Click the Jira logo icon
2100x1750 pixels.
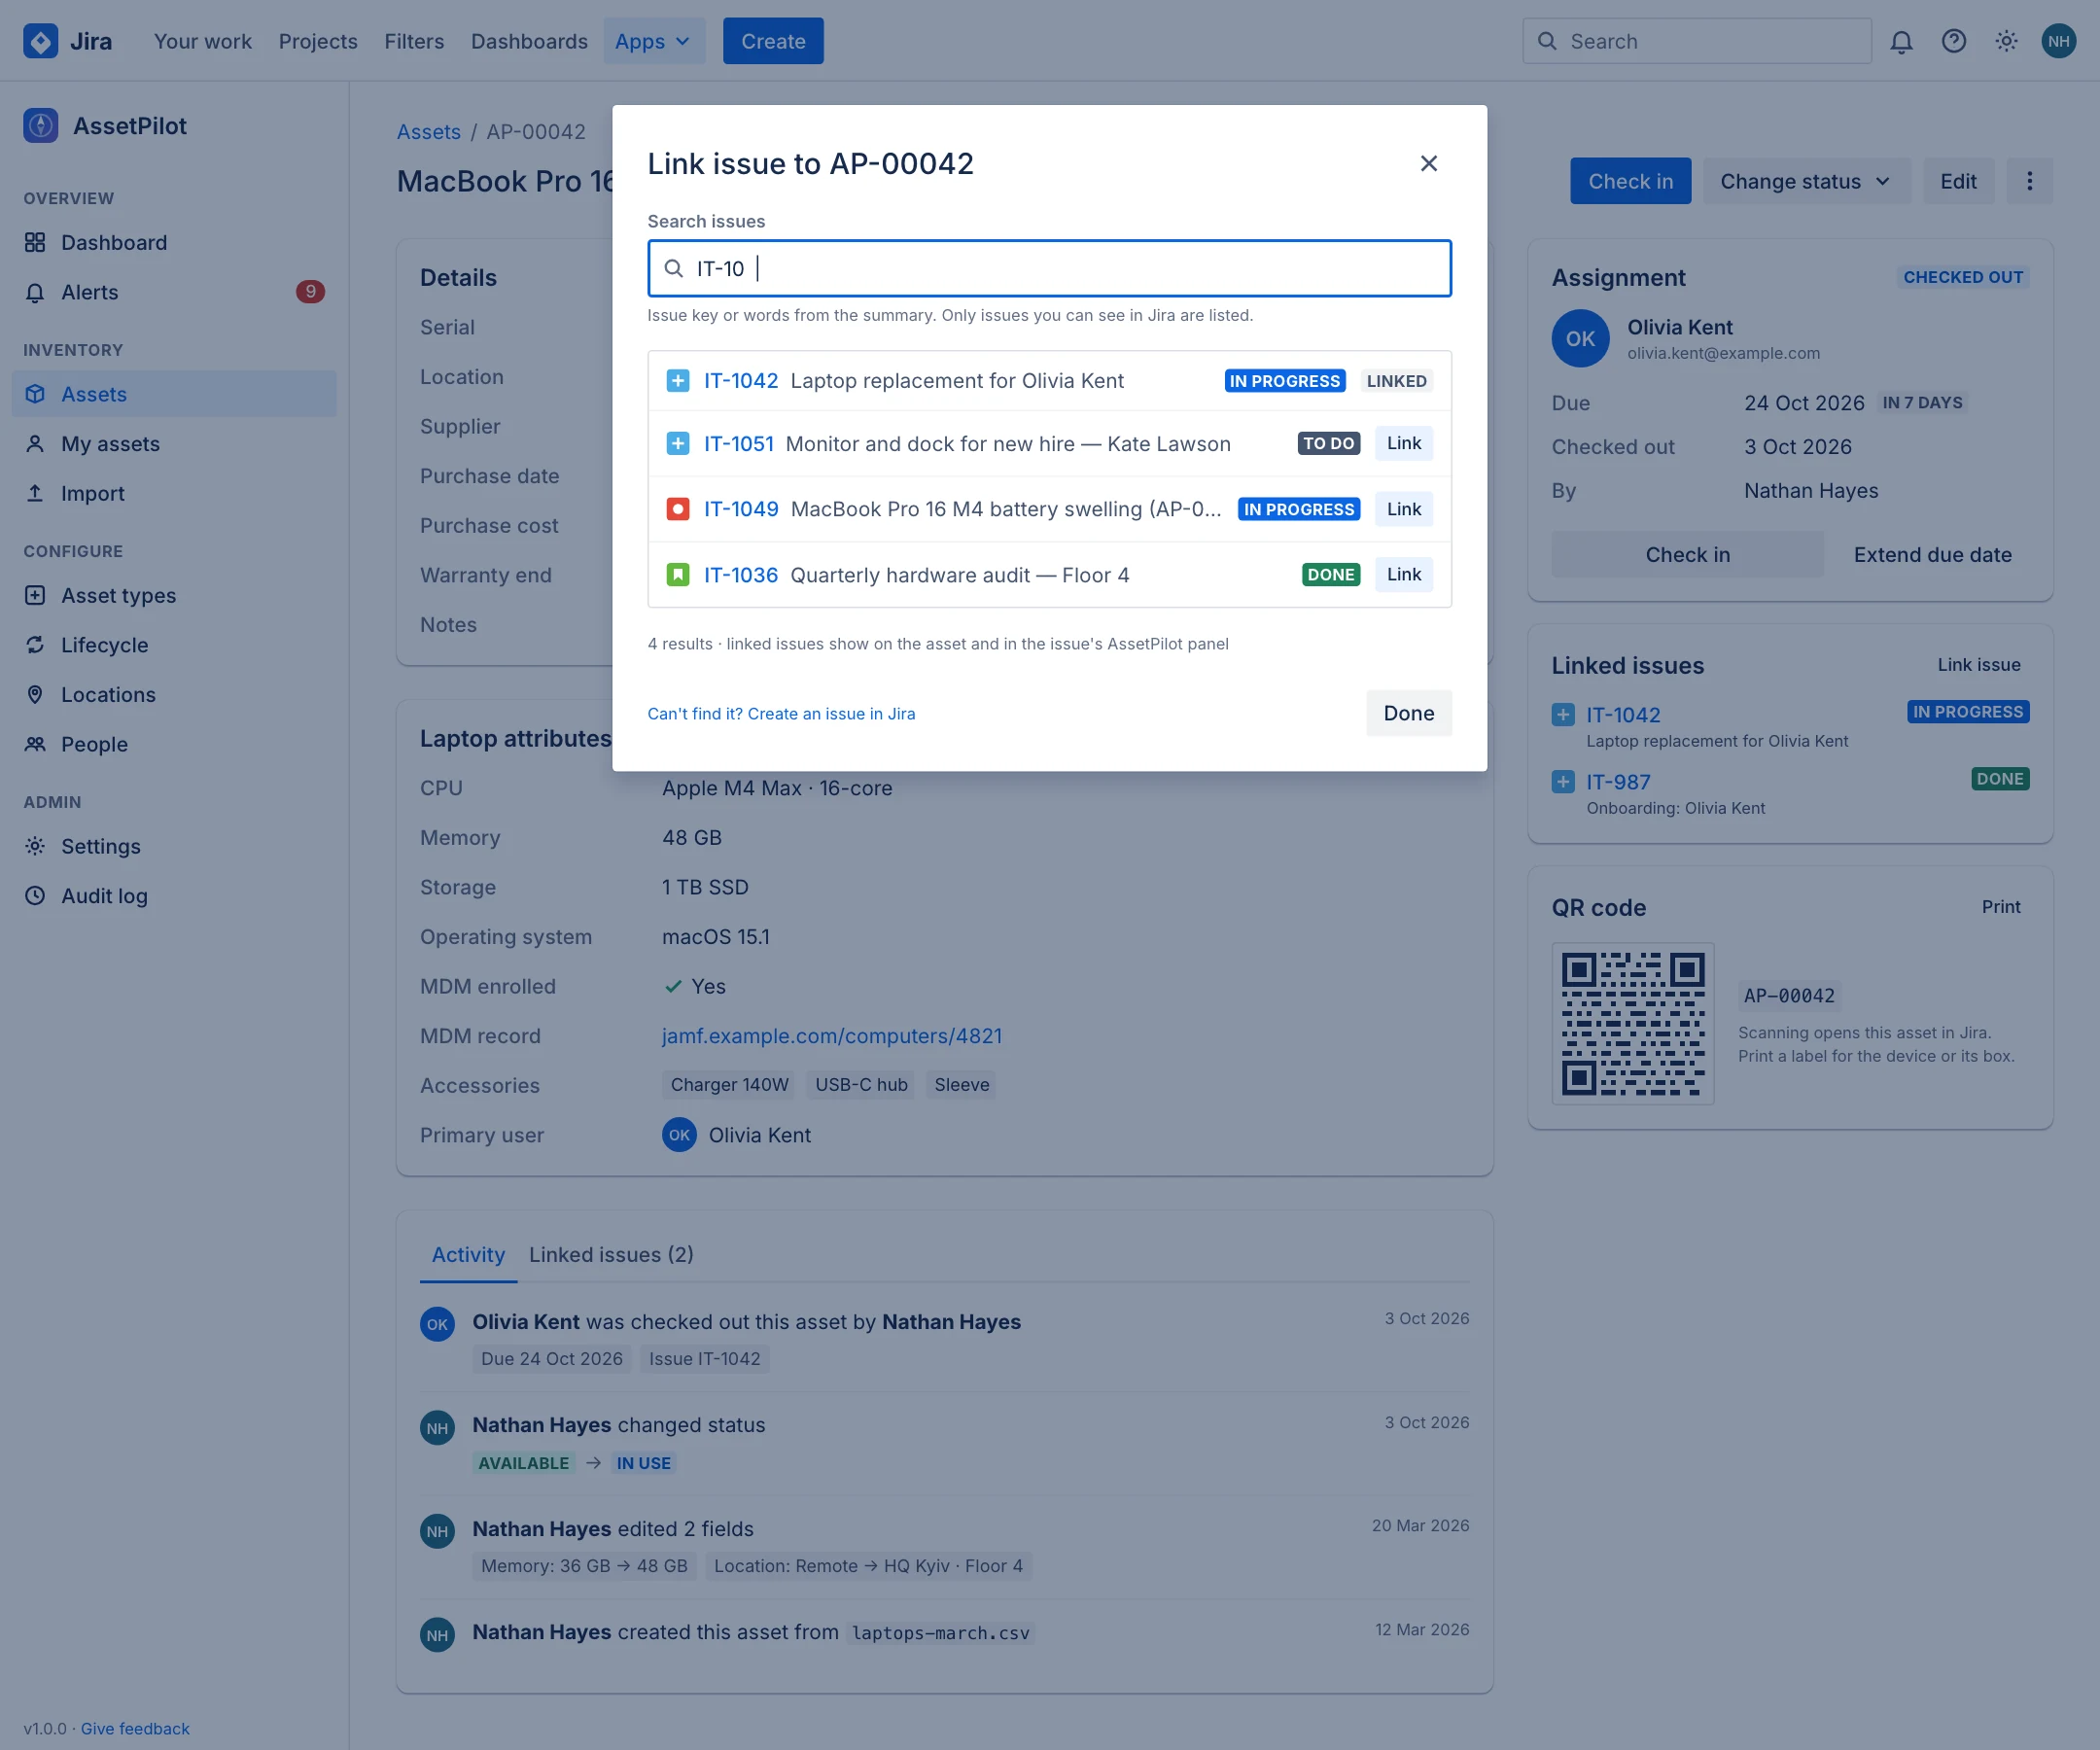click(40, 41)
